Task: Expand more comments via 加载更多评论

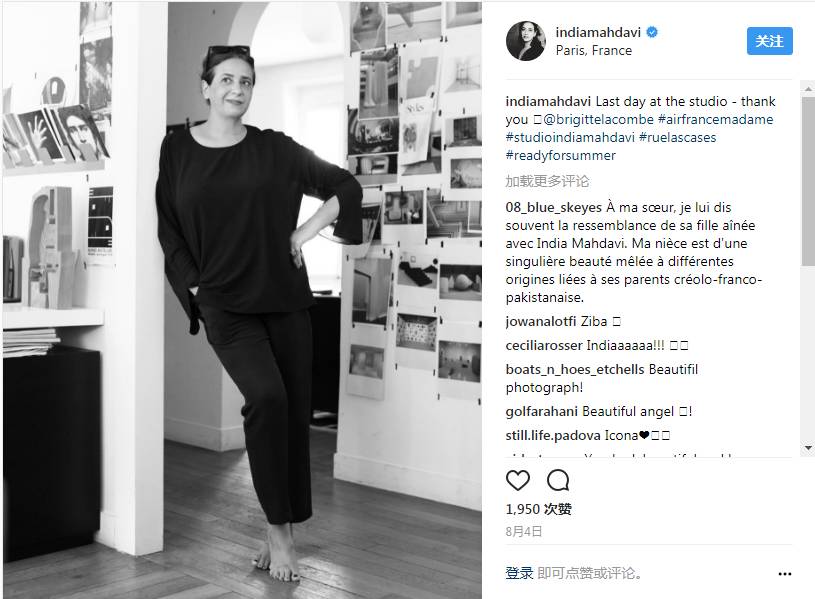Action: [547, 181]
